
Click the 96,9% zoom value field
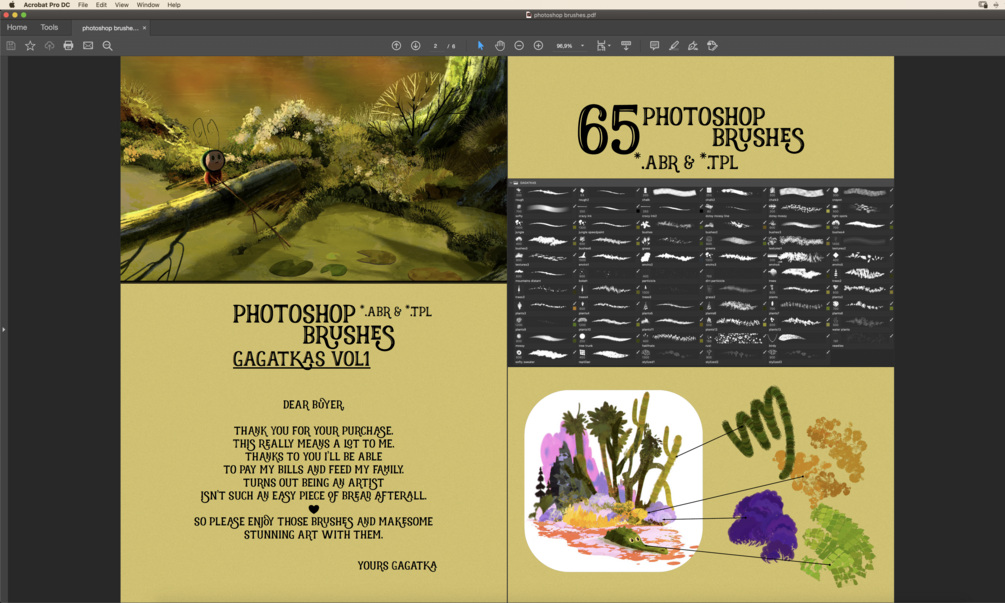(565, 45)
